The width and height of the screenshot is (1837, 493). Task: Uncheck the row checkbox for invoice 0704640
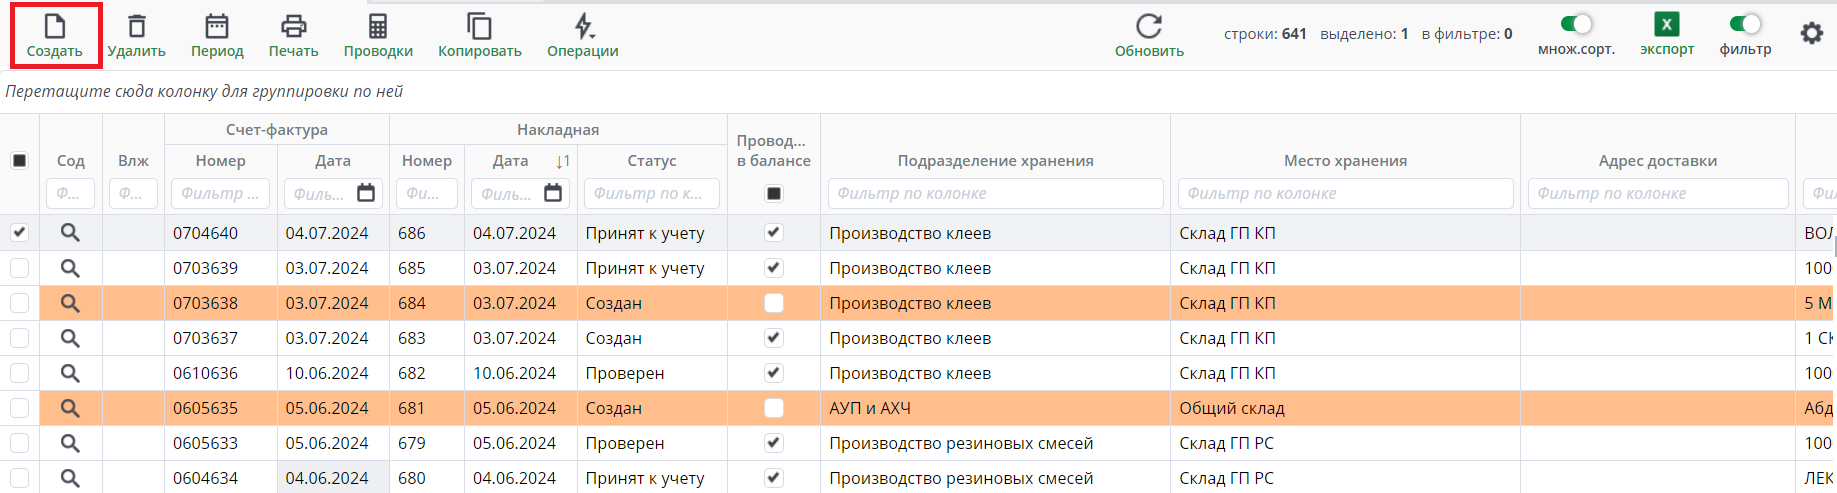pos(19,233)
